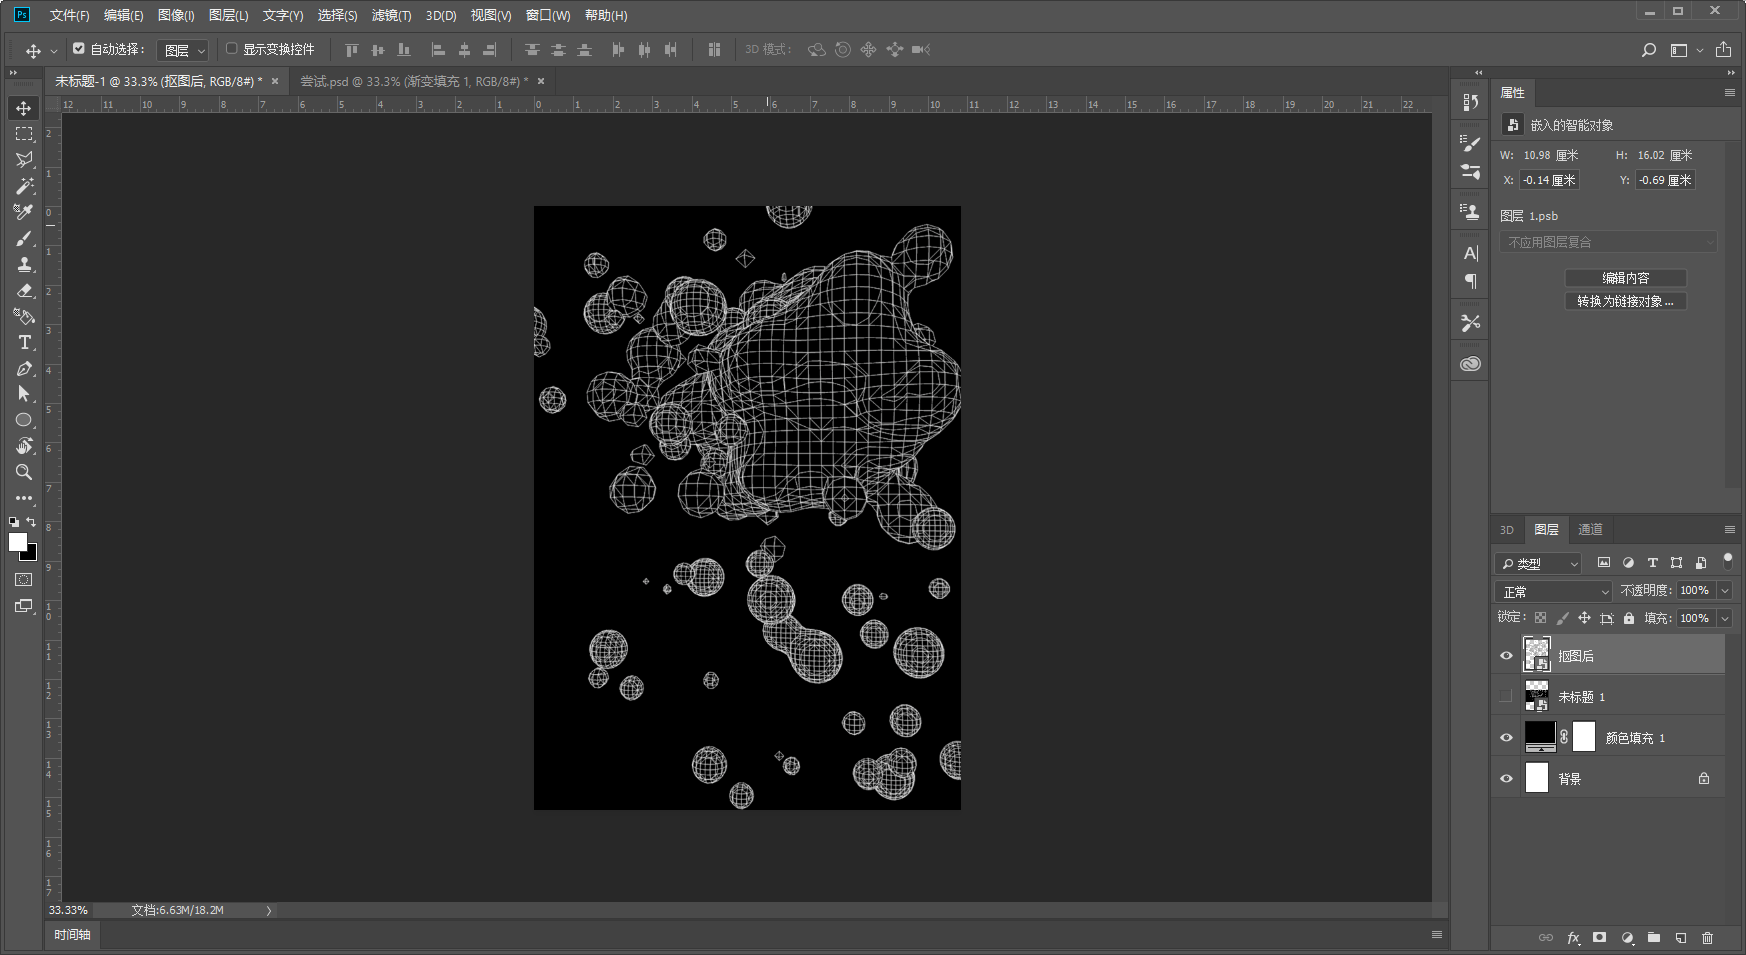Pick the Pen tool
This screenshot has height=955, width=1746.
click(24, 368)
